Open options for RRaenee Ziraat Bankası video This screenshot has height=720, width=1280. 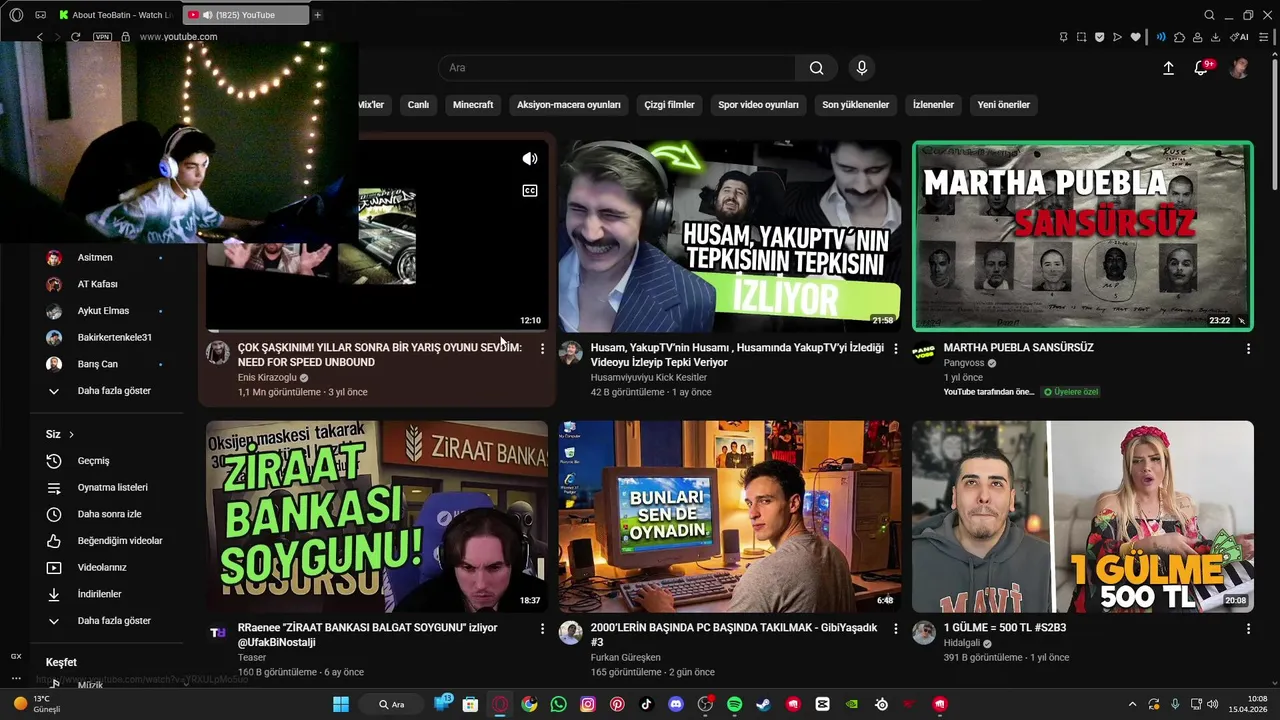pyautogui.click(x=542, y=628)
